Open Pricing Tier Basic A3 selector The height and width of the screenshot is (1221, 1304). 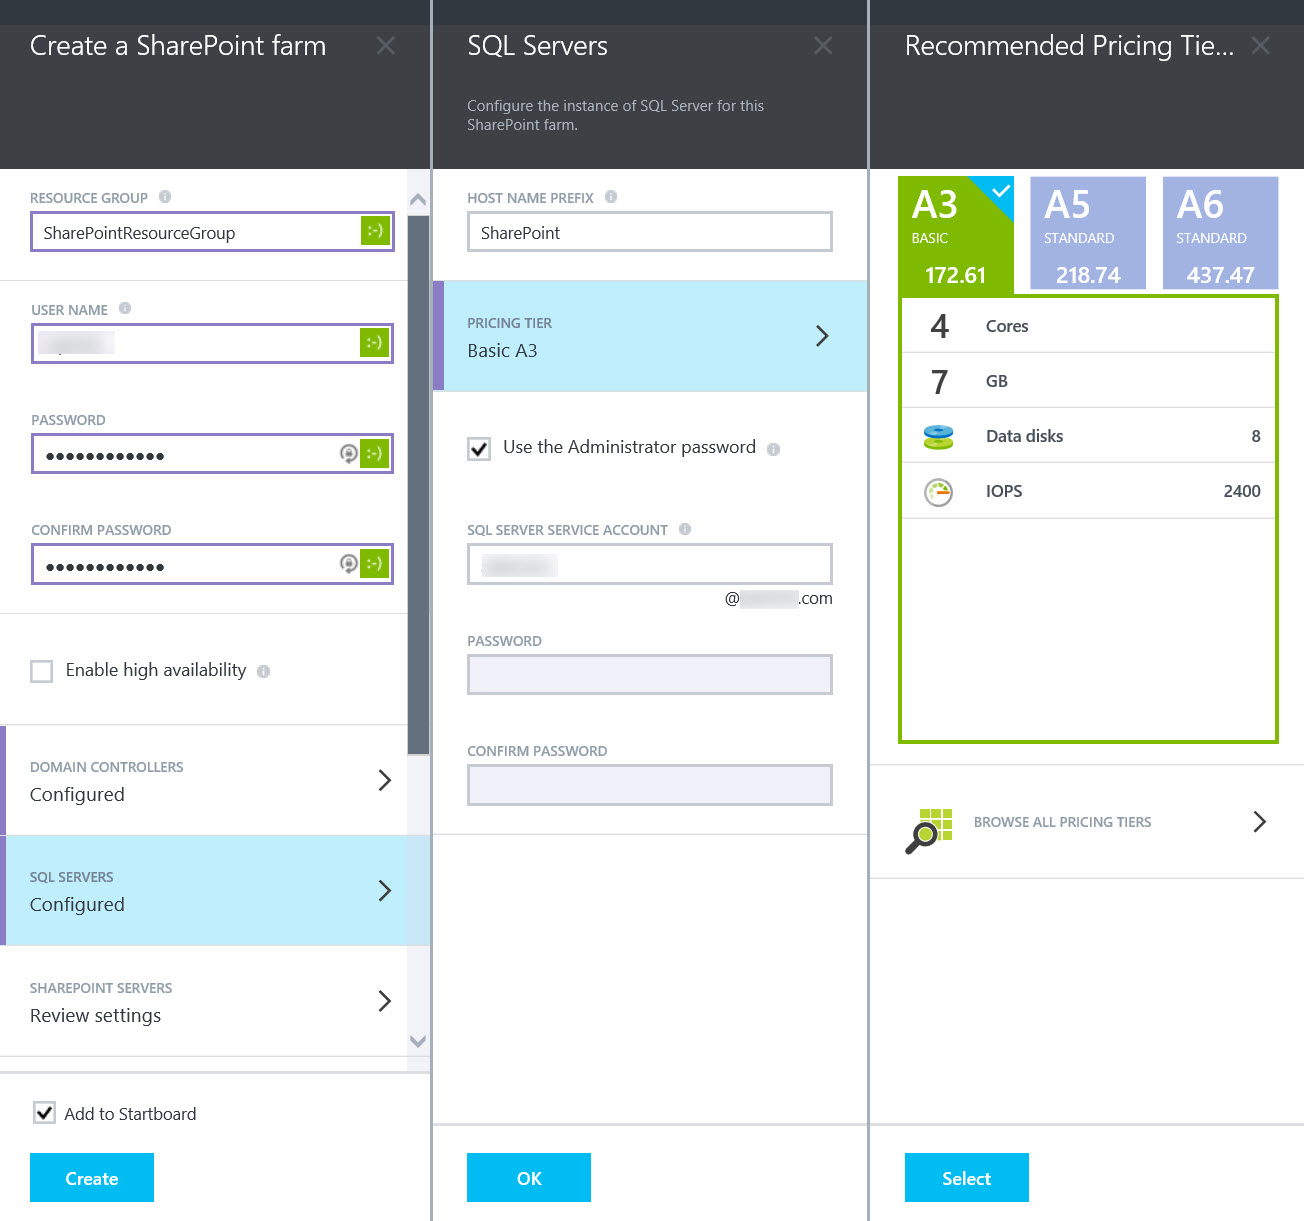(650, 336)
